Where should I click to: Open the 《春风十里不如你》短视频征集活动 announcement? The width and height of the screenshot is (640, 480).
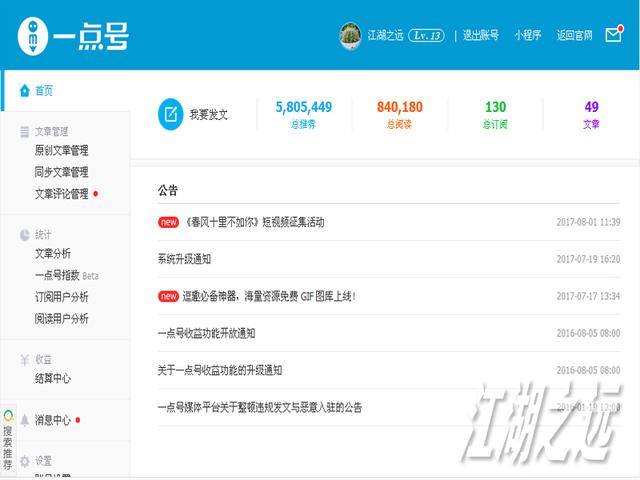[254, 222]
